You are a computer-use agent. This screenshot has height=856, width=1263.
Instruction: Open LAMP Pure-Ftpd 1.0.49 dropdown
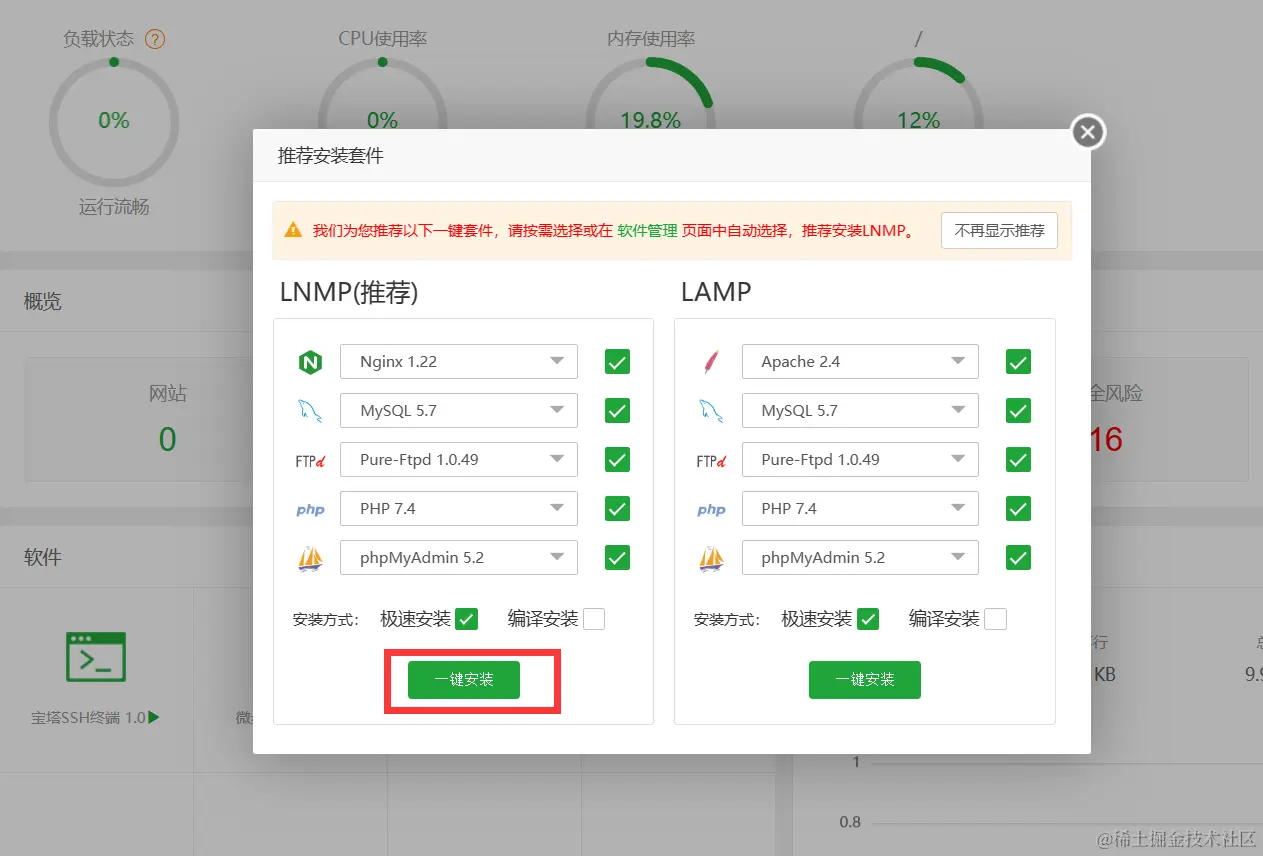tap(860, 460)
